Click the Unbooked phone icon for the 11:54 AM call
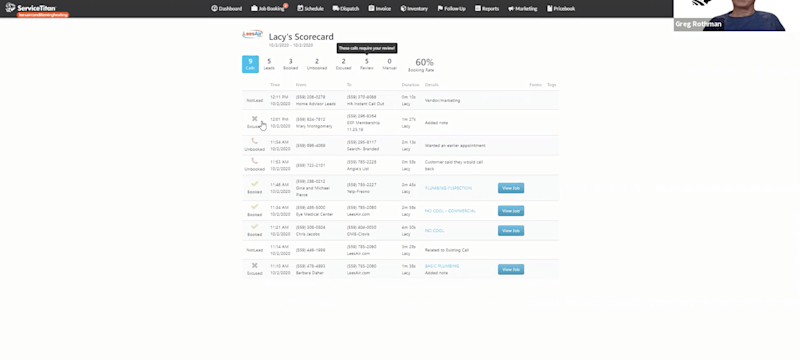 point(254,141)
